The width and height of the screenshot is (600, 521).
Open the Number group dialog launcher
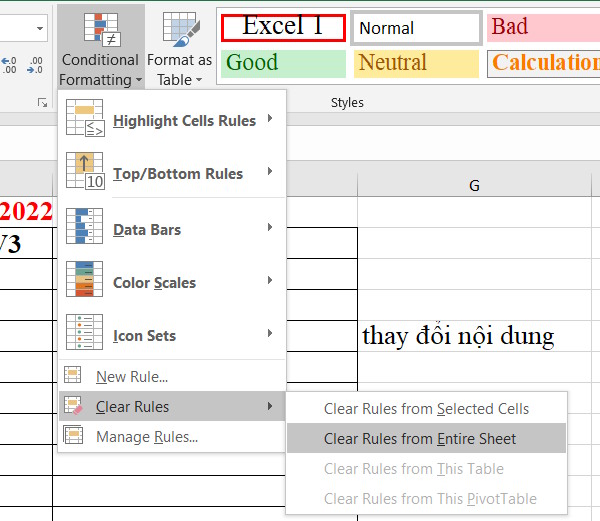pos(42,103)
